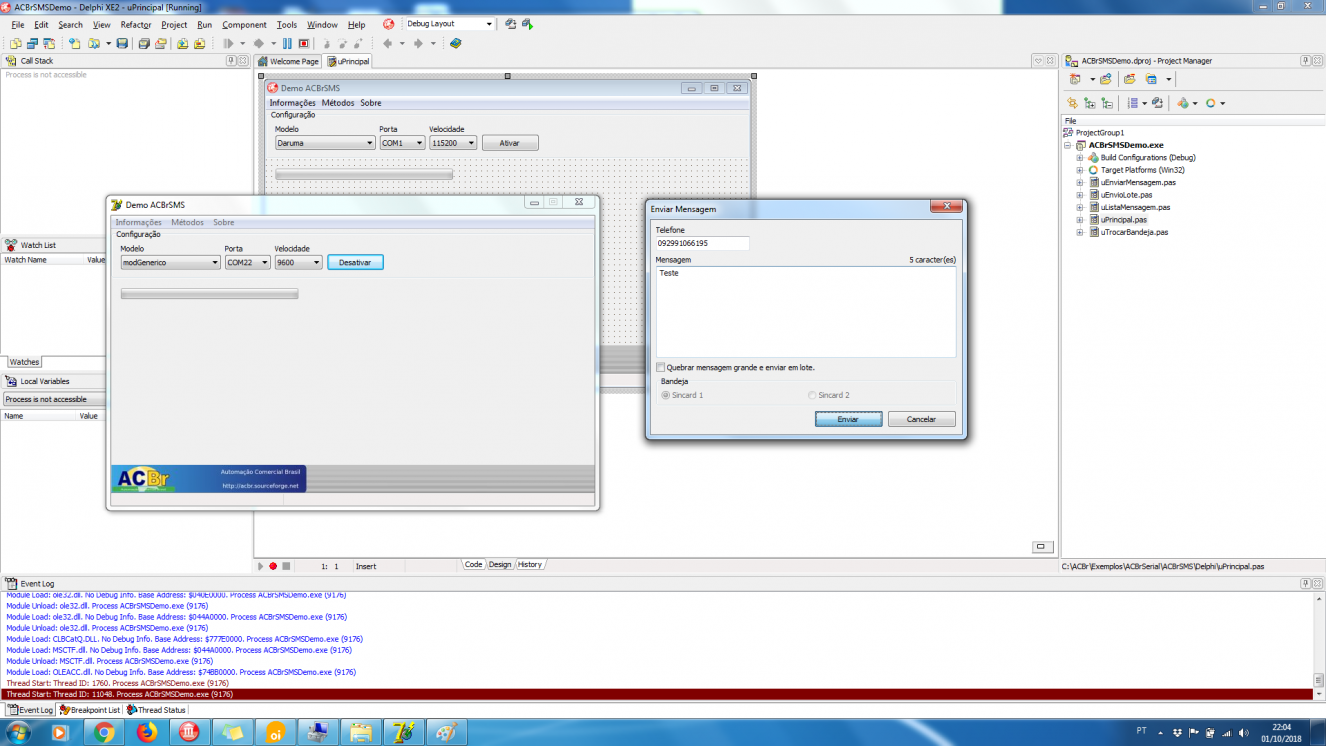This screenshot has height=746, width=1326.
Task: Select uTrocarBandeja.pas in Project Manager
Action: click(1134, 232)
